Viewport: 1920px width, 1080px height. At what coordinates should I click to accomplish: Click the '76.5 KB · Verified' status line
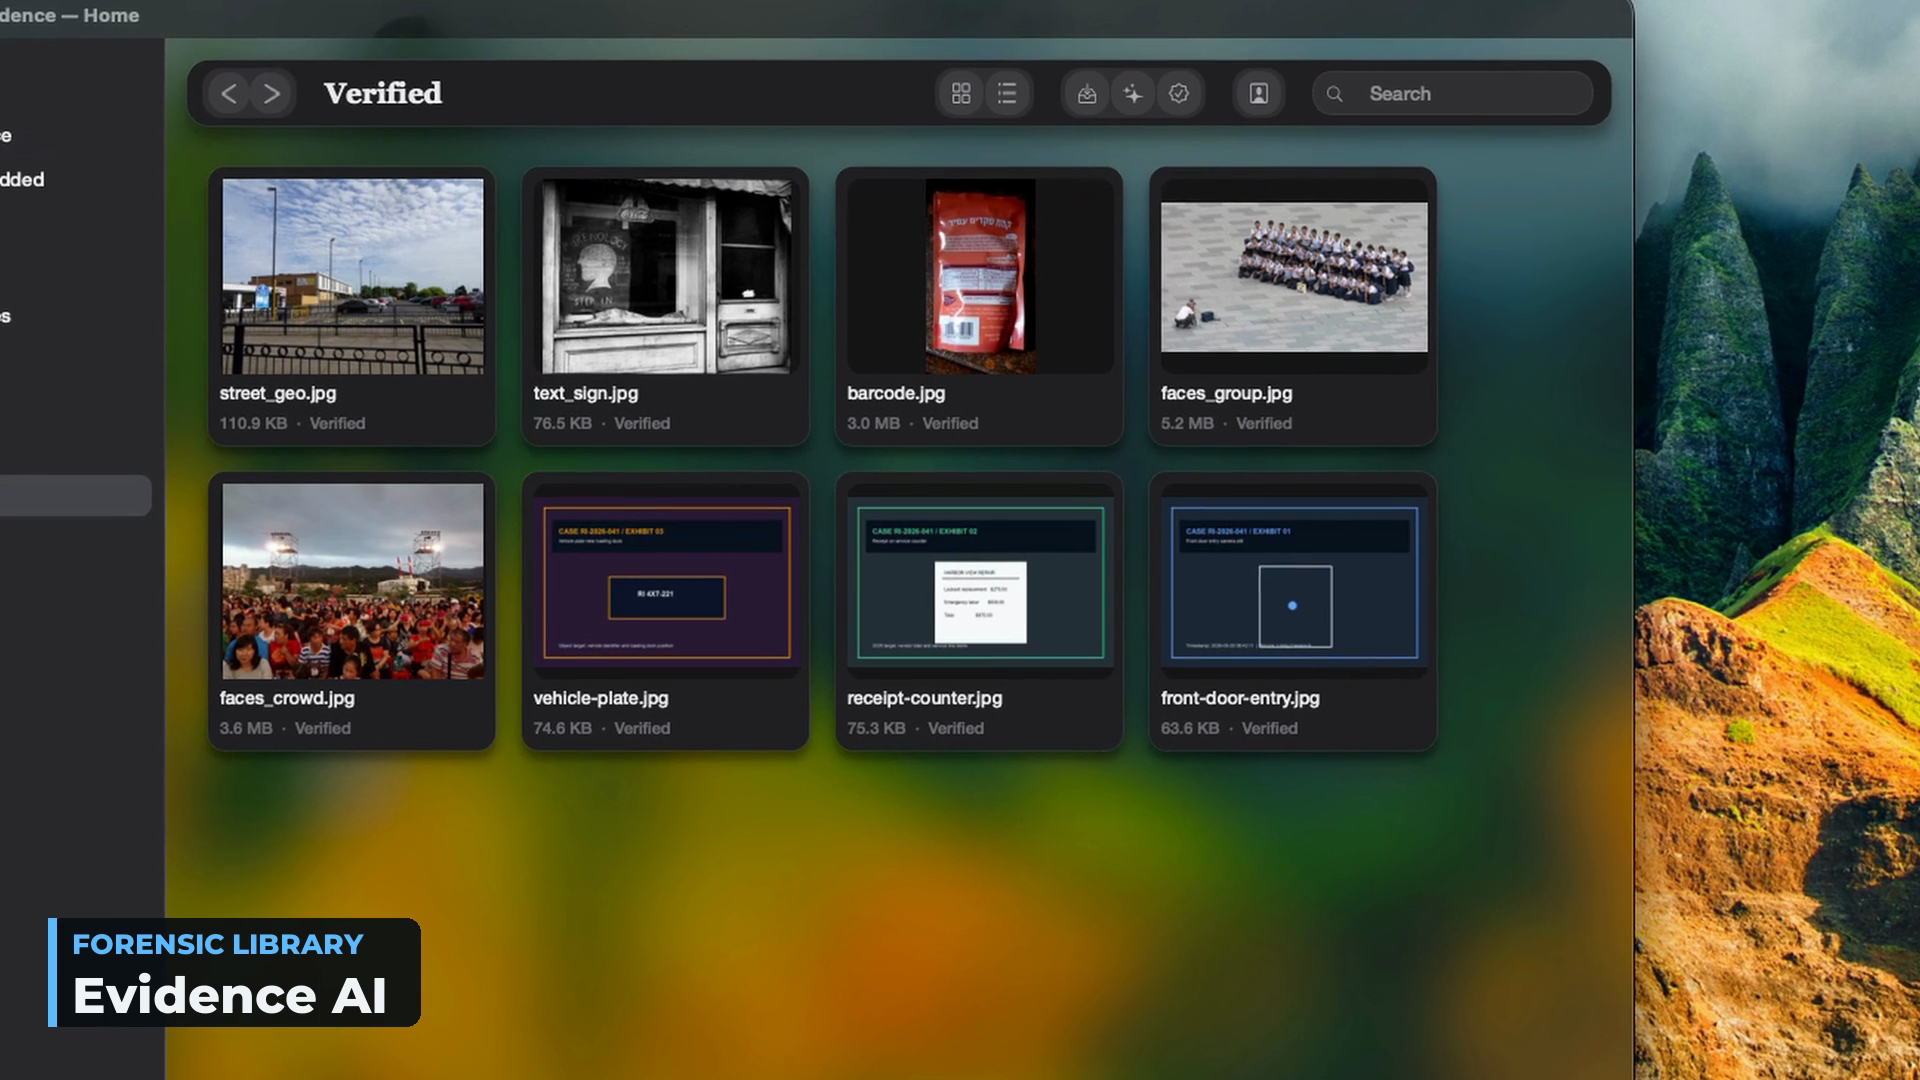point(601,424)
